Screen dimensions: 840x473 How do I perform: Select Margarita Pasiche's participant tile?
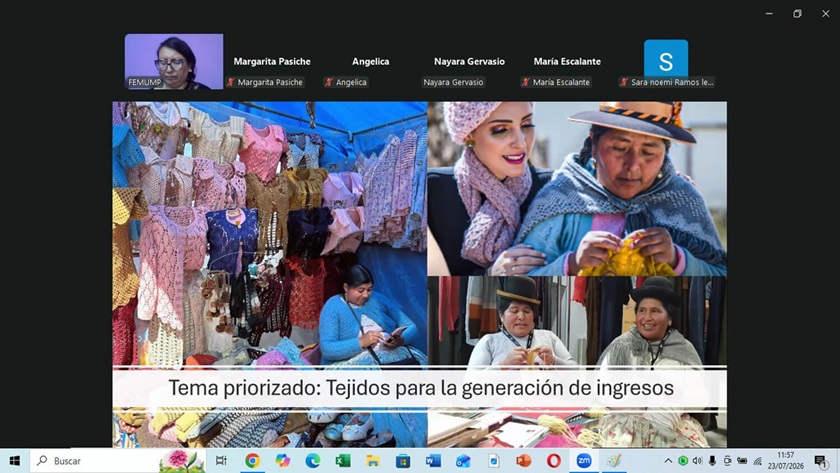click(x=272, y=62)
